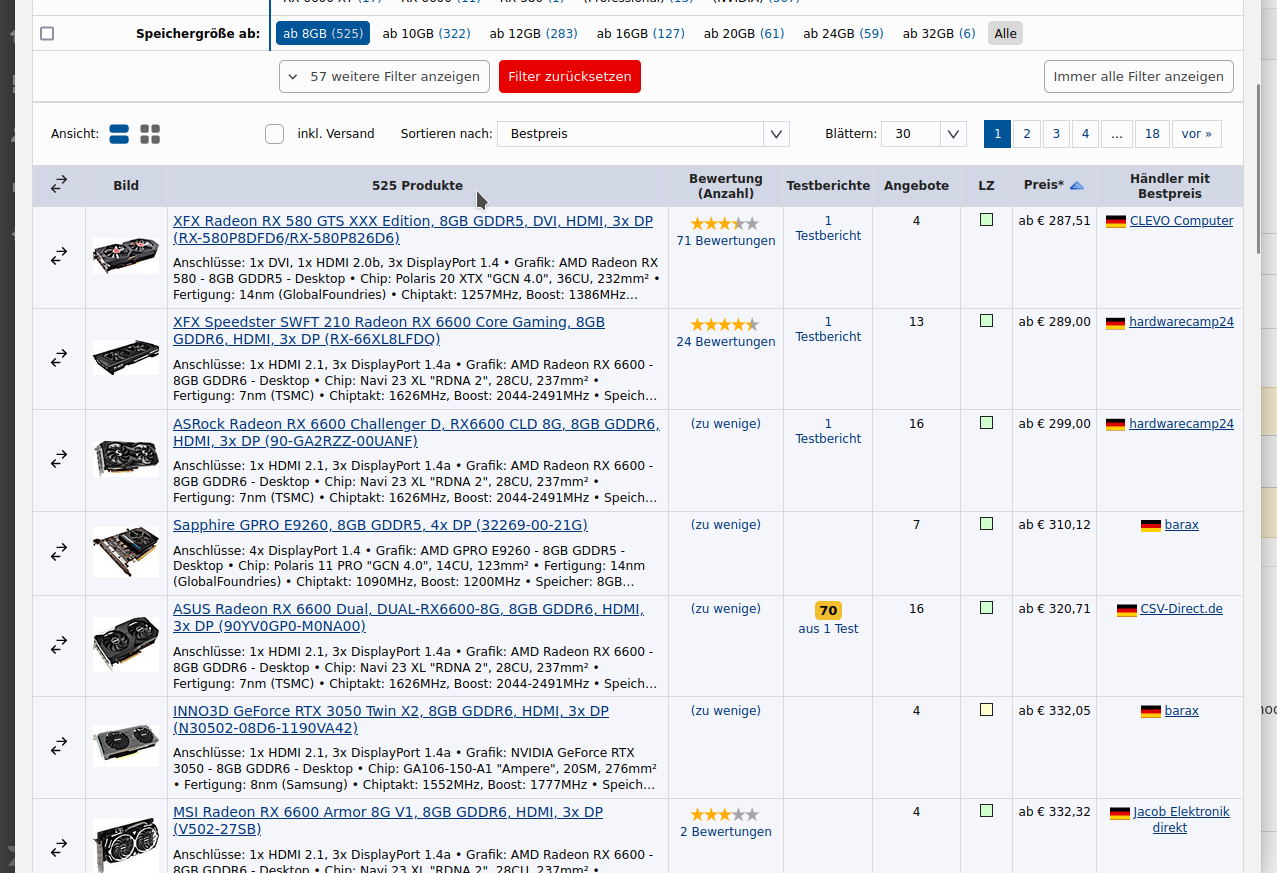This screenshot has height=873, width=1277.
Task: Select ab 12GB memory filter
Action: [x=533, y=33]
